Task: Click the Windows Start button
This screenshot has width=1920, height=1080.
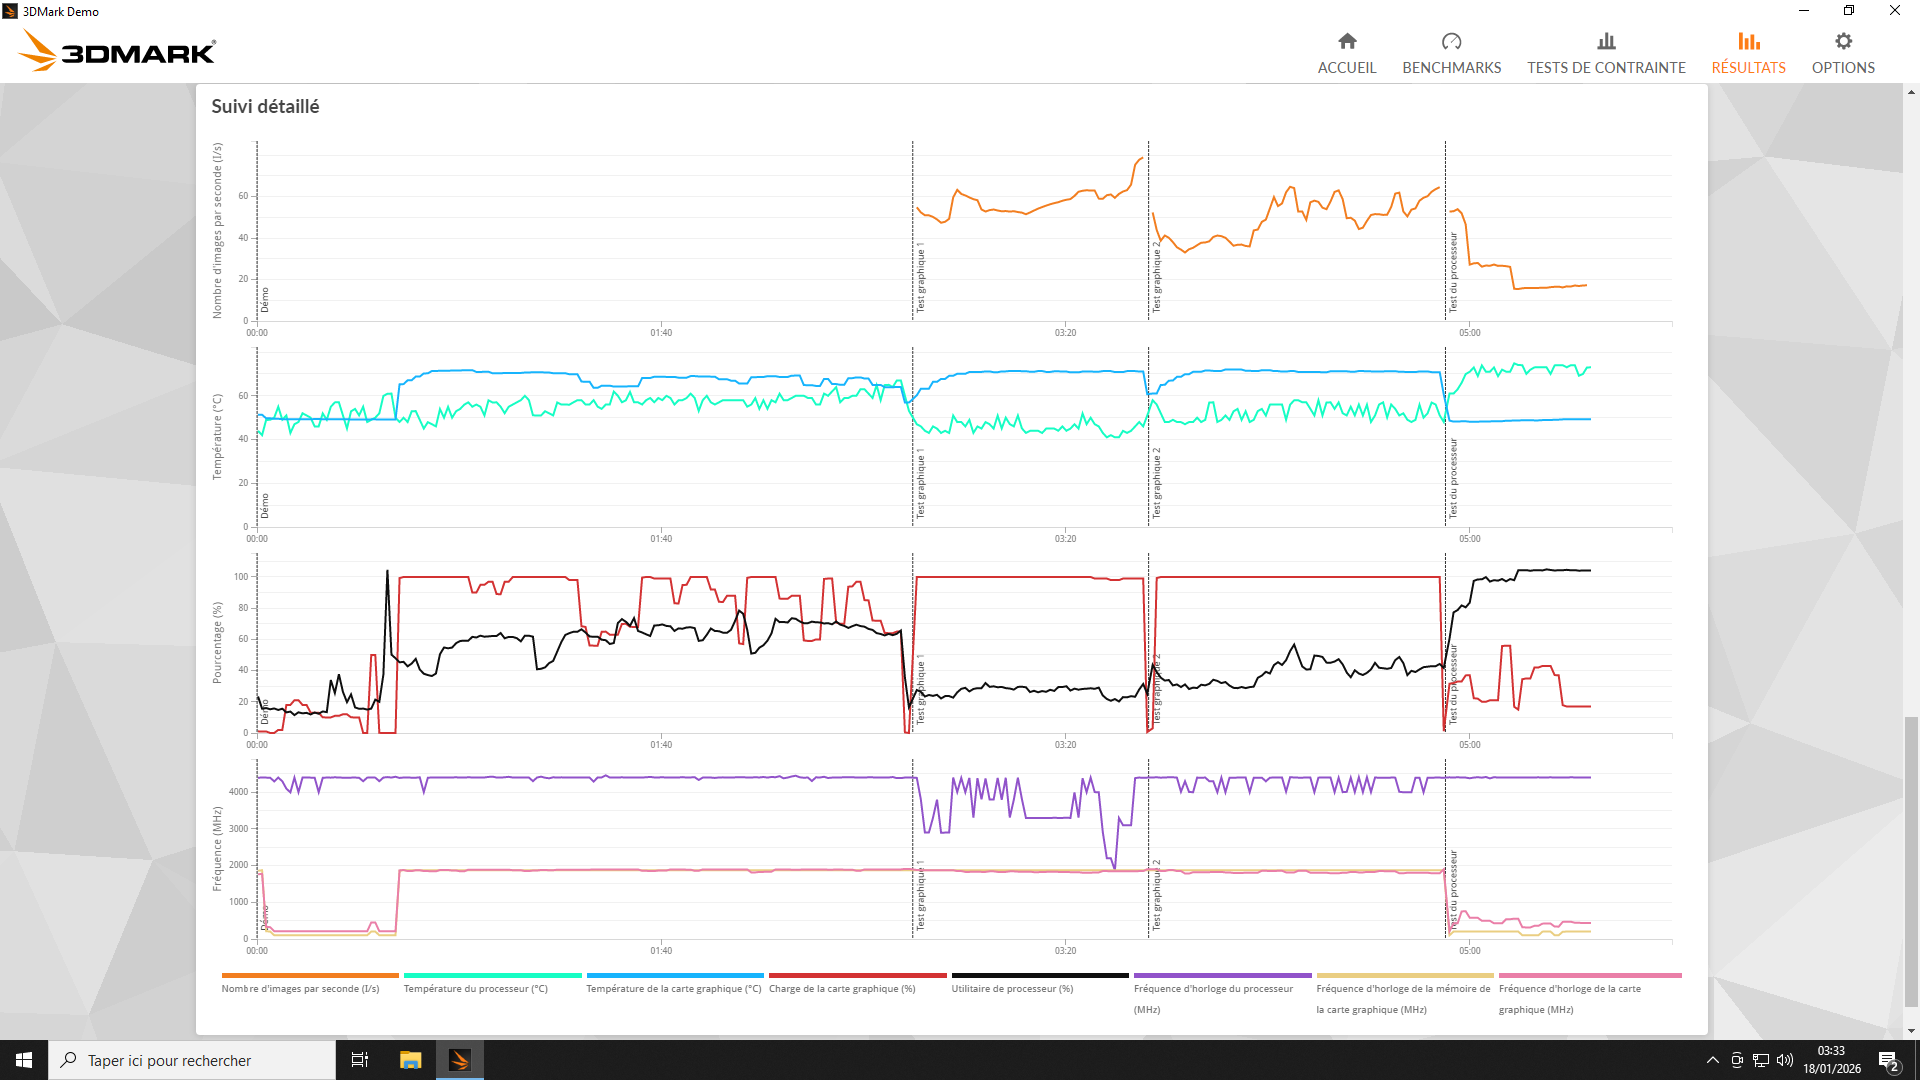Action: pos(24,1060)
